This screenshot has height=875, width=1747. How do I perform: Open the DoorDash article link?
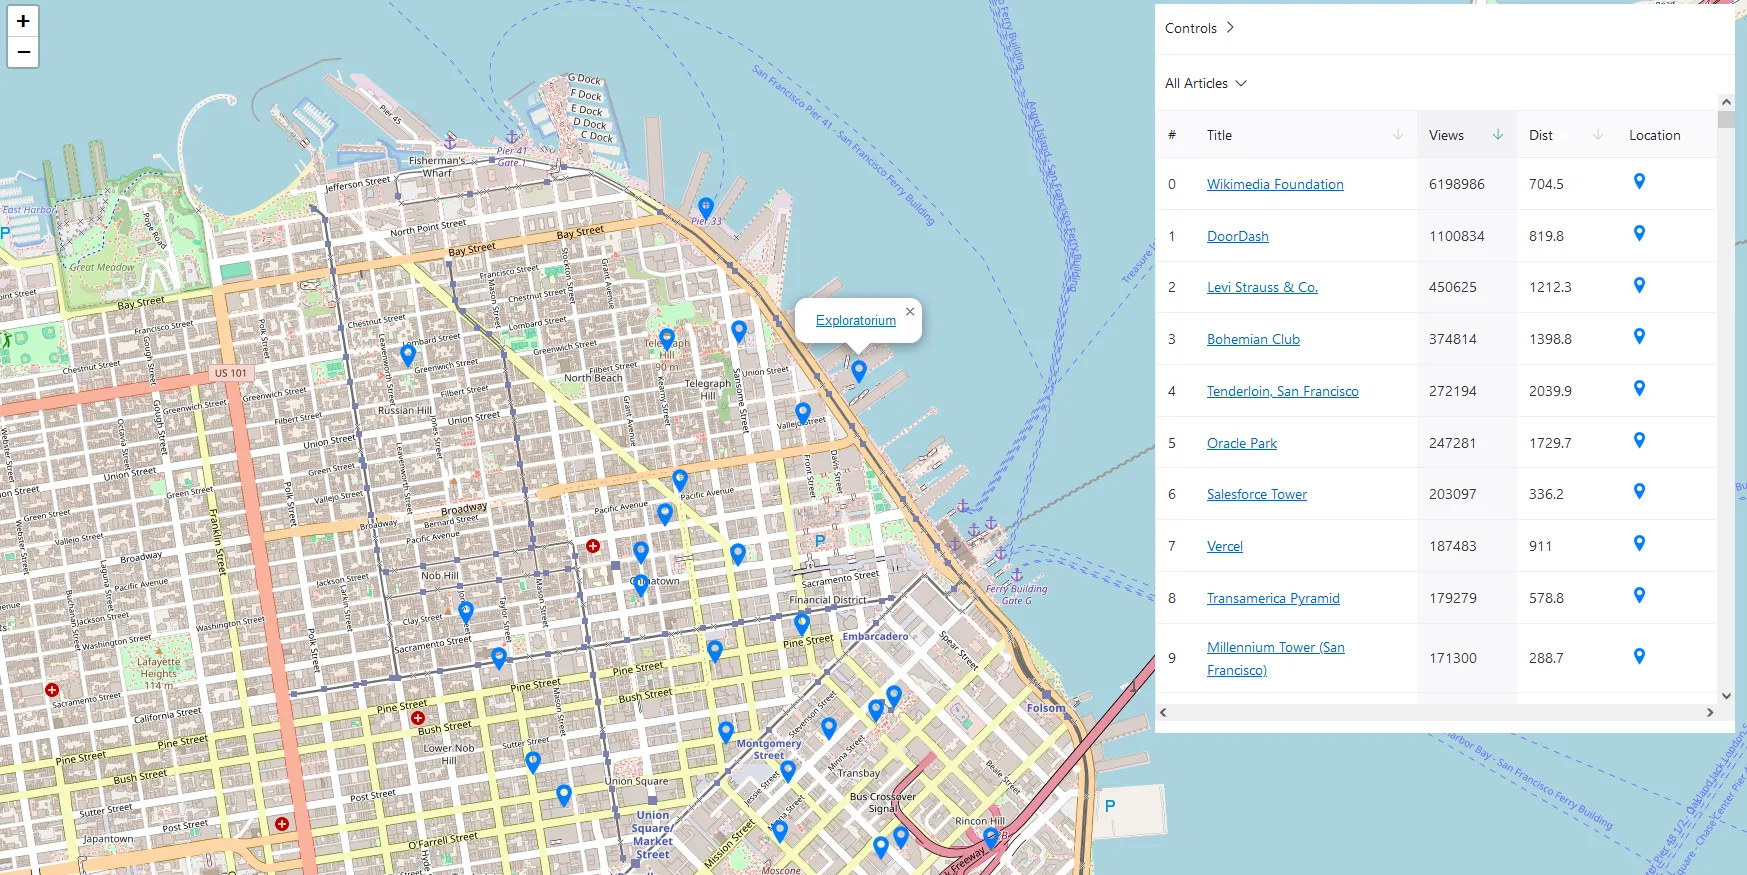click(1238, 236)
